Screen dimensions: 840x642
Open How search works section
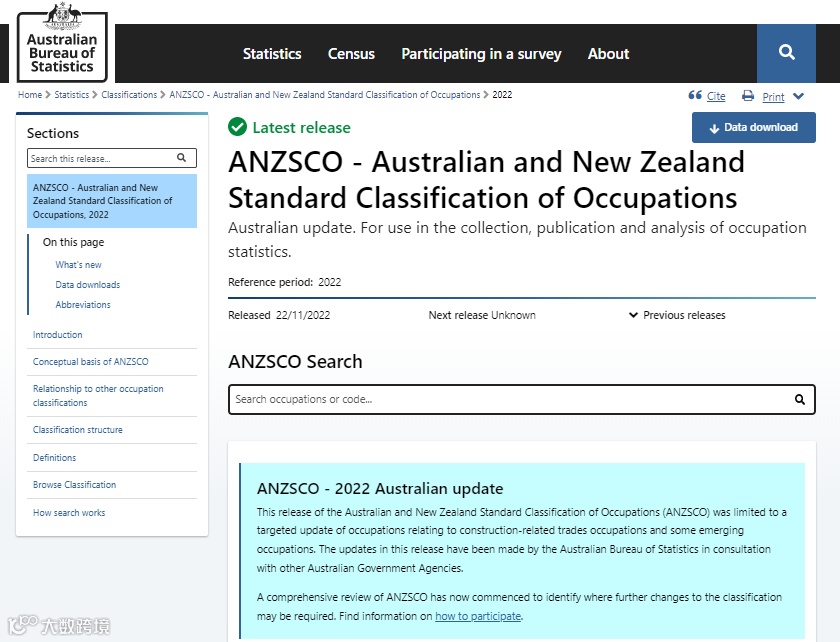tap(69, 513)
